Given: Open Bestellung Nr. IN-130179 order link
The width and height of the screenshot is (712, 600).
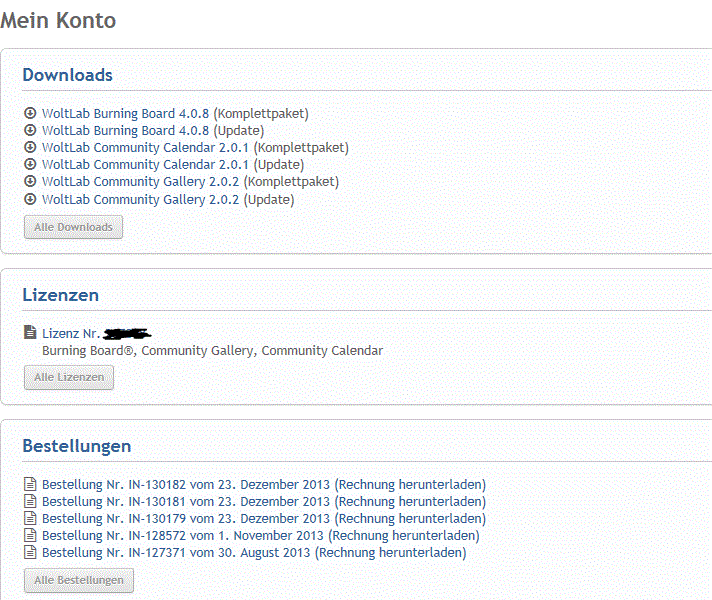Looking at the screenshot, I should point(185,519).
